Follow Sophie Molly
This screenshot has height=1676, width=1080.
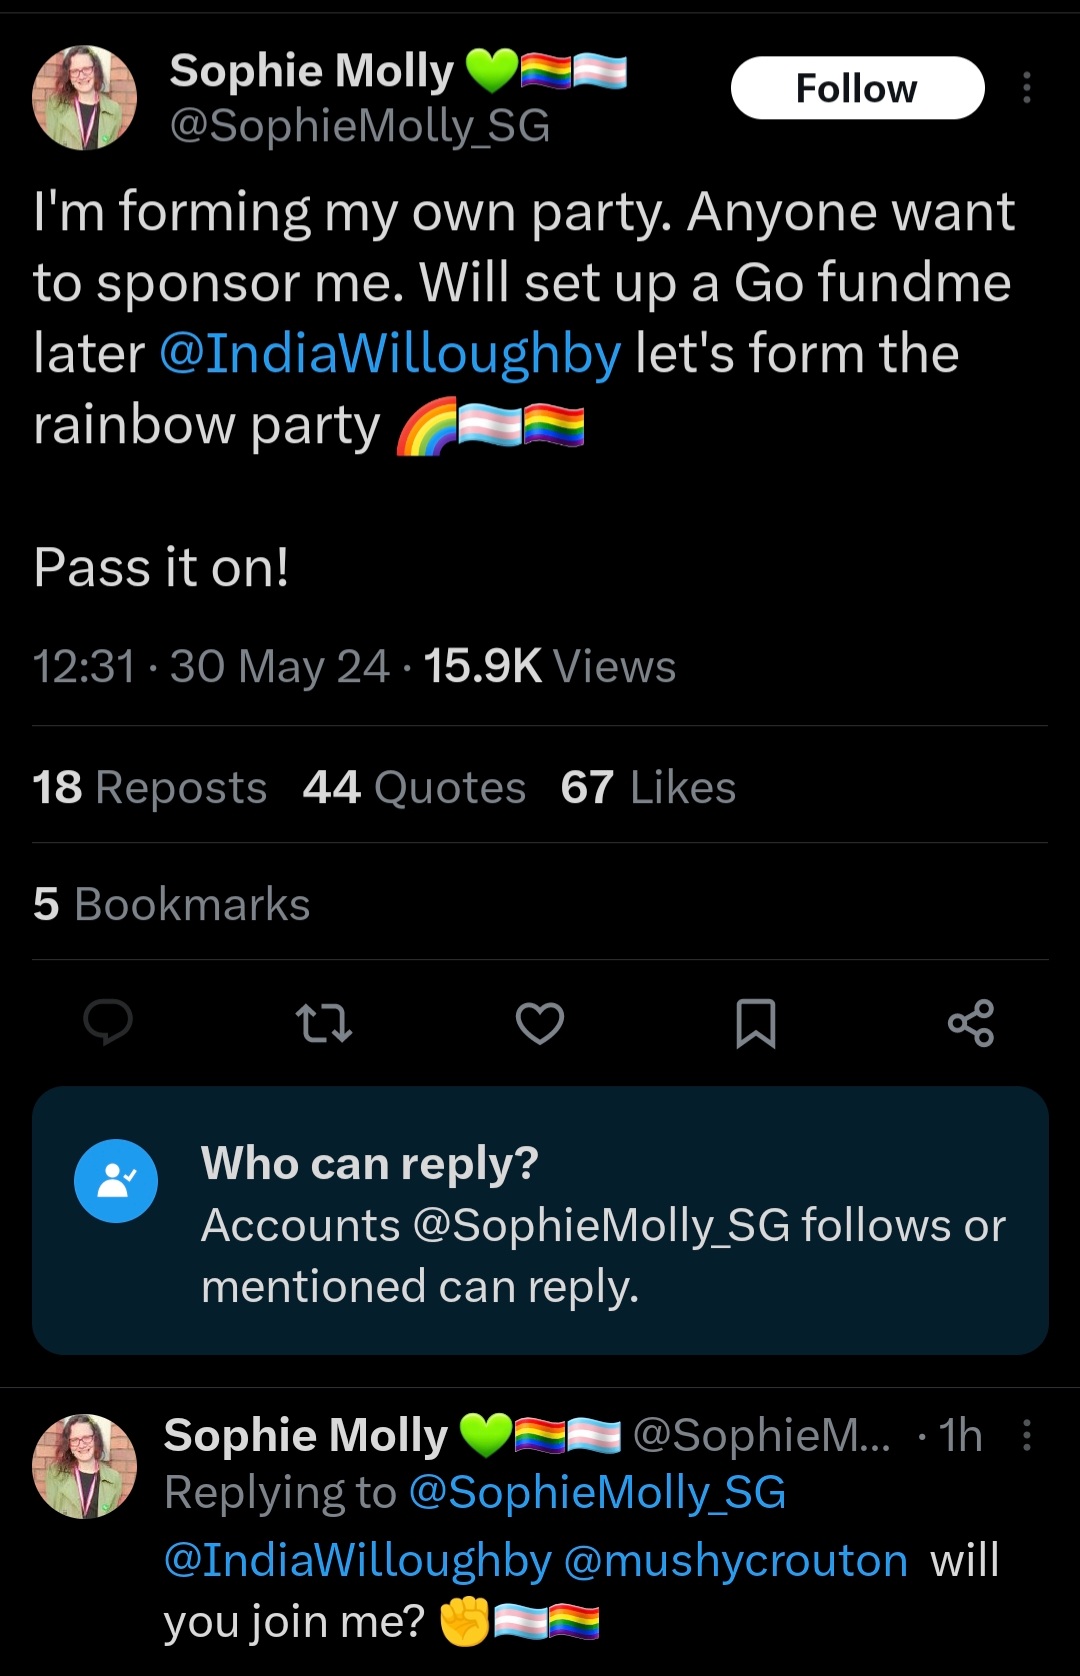857,88
